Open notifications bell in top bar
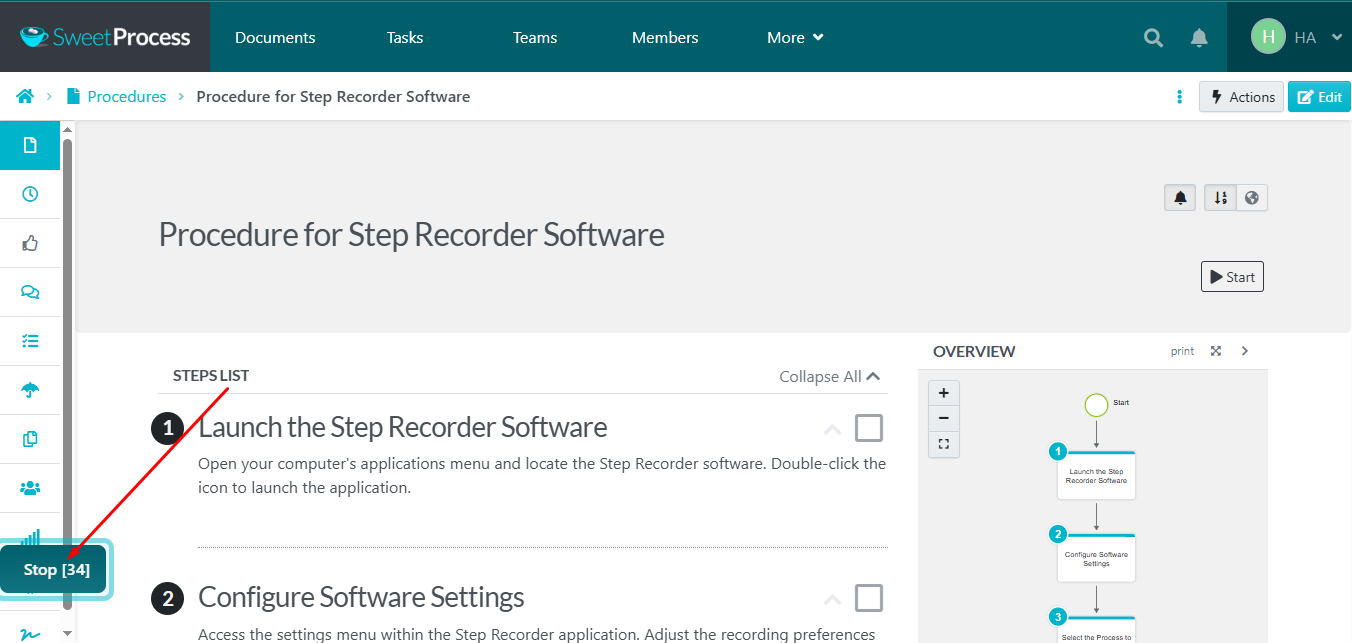This screenshot has height=643, width=1352. [1199, 38]
